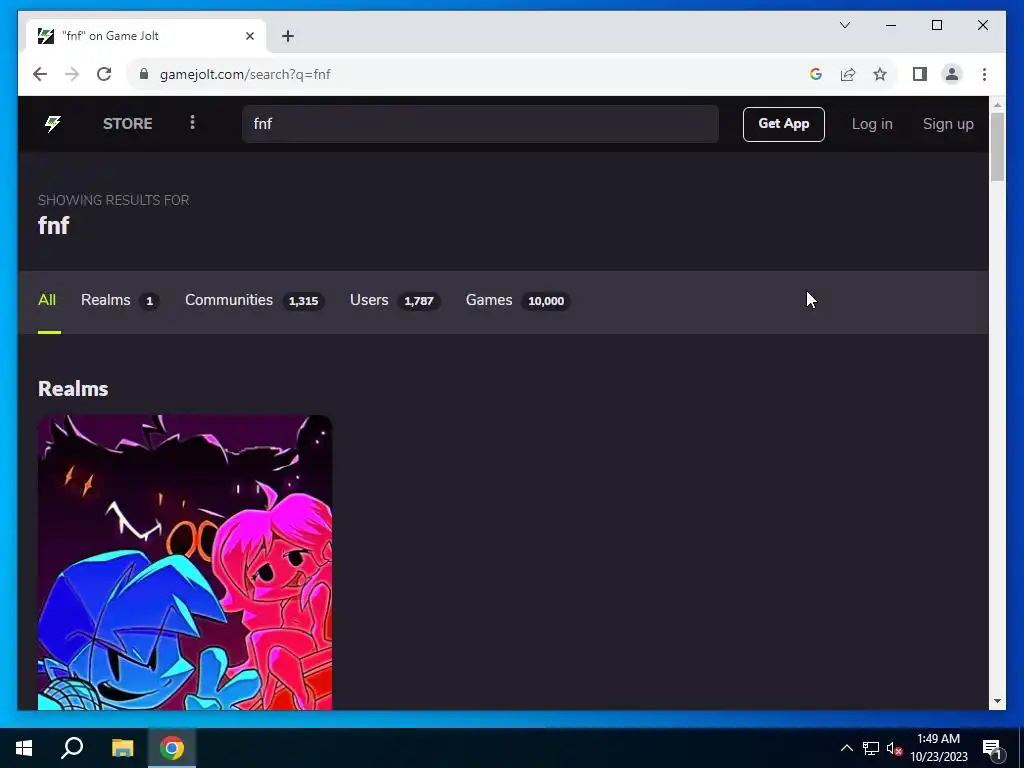This screenshot has height=768, width=1024.
Task: Click the Communities count badge 1,315
Action: pos(304,301)
